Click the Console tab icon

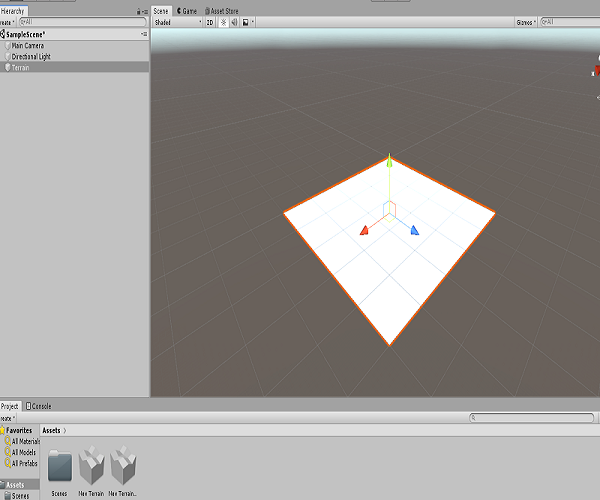tap(28, 406)
